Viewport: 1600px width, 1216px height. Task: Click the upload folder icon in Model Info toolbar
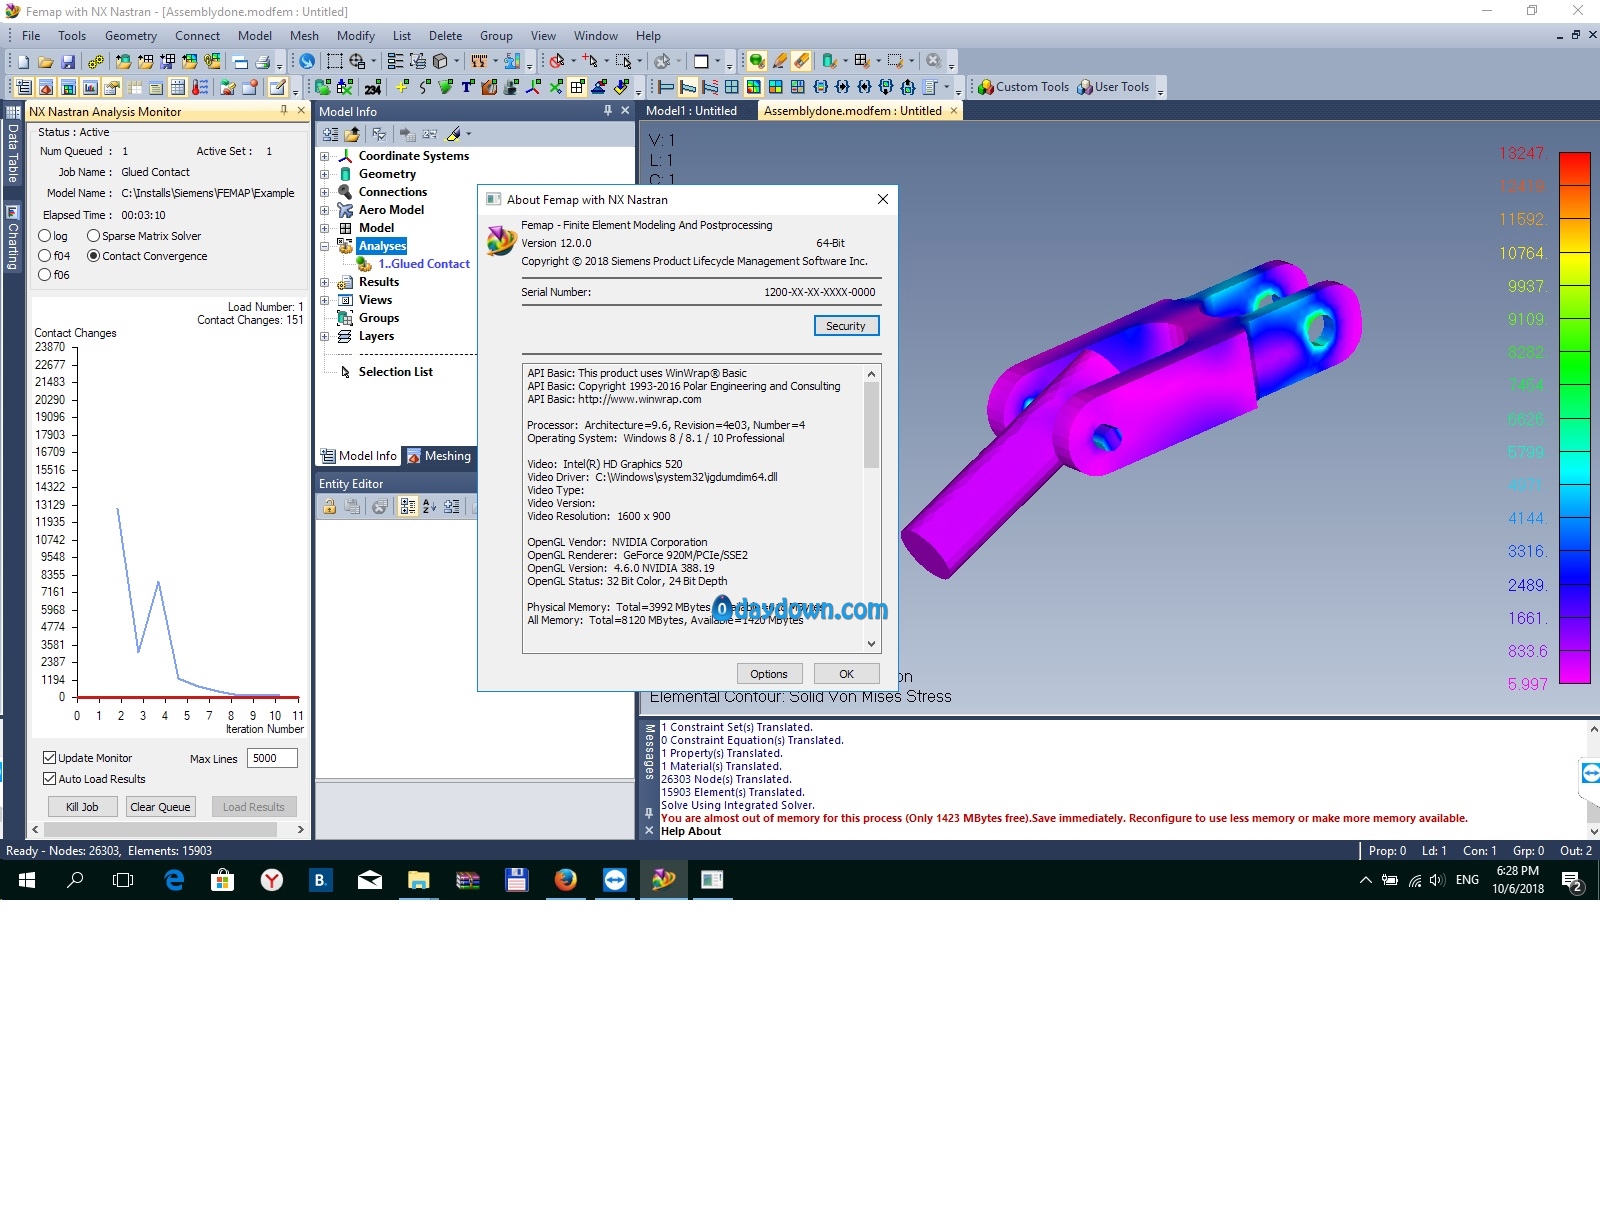point(352,134)
